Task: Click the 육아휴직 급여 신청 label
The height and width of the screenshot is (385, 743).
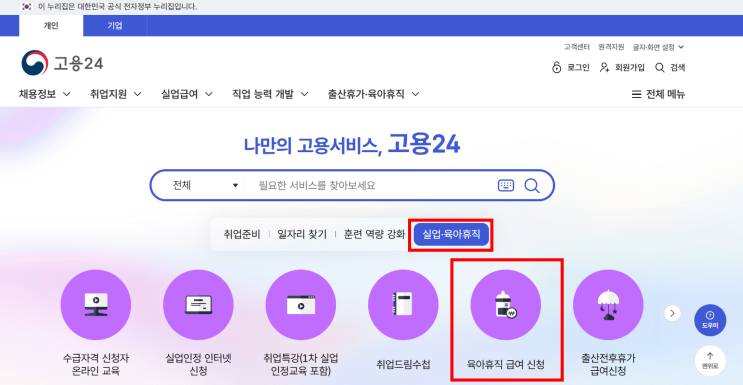Action: (x=506, y=365)
